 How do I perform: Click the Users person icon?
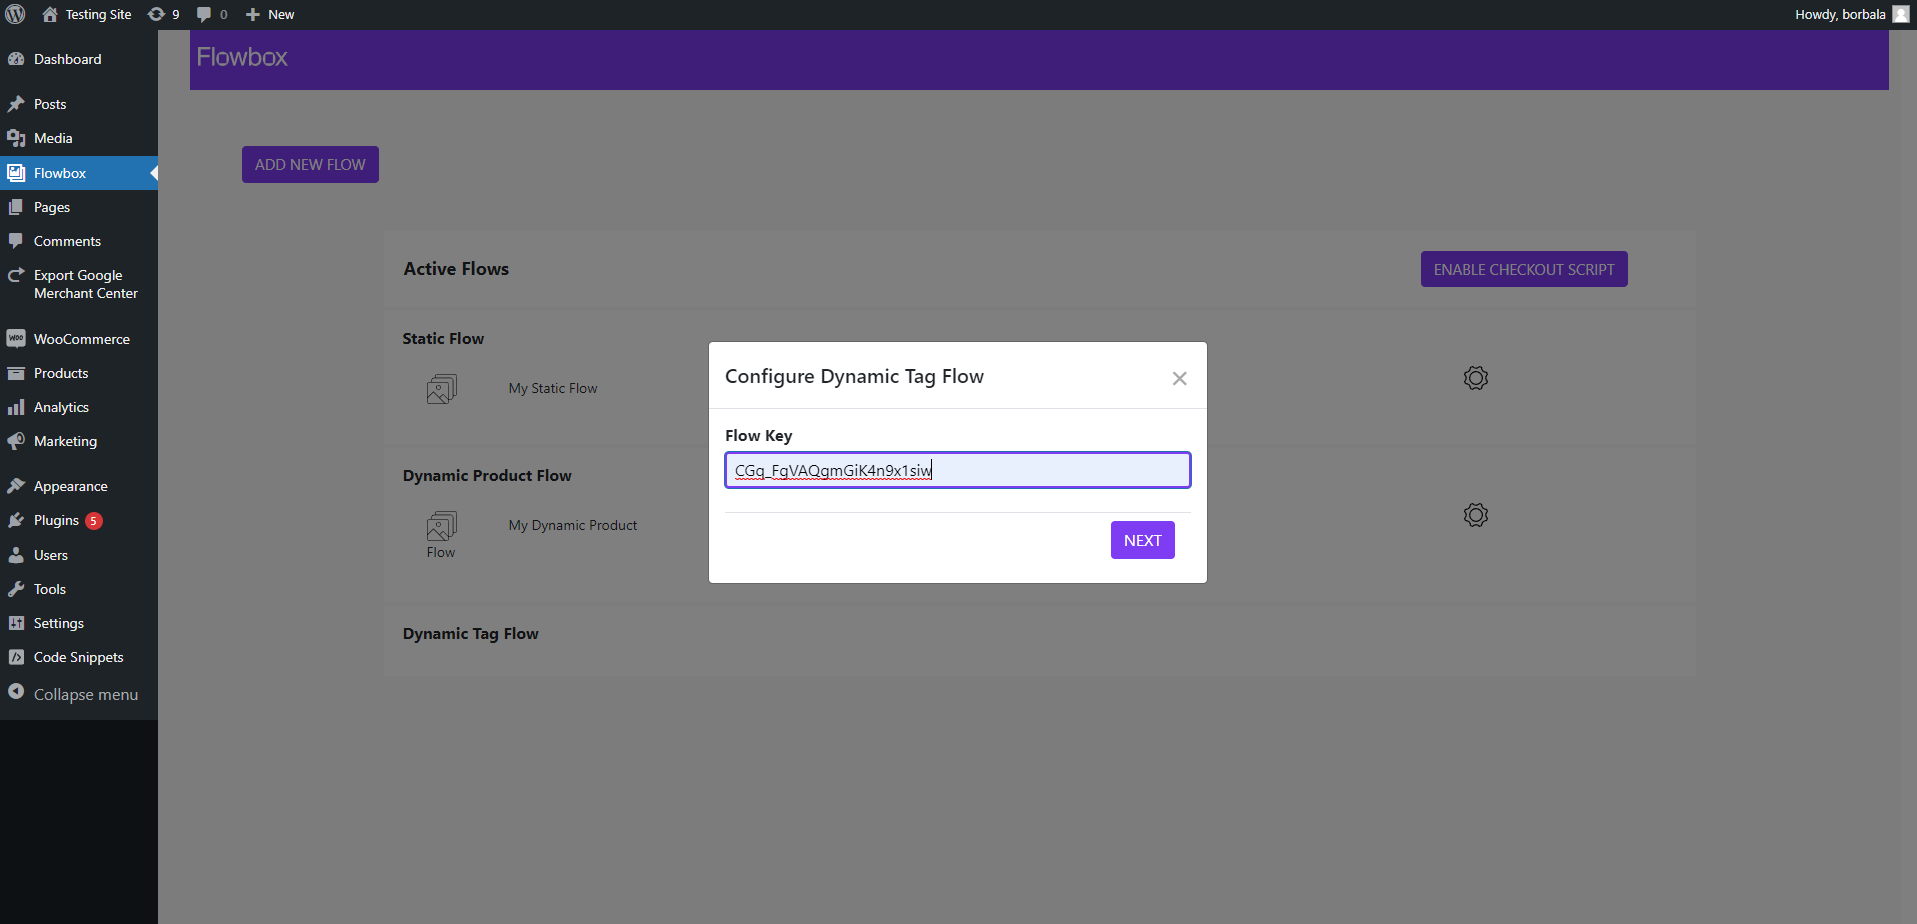coord(16,555)
